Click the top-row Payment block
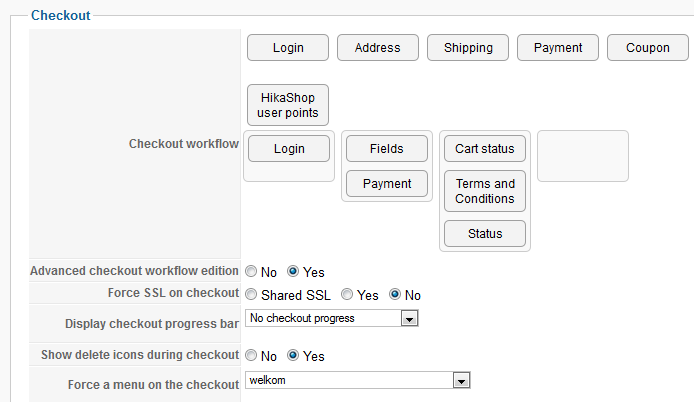 click(558, 47)
